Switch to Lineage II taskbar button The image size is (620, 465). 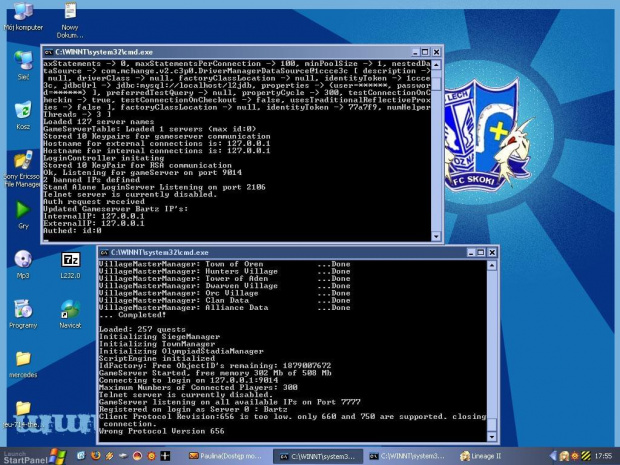pyautogui.click(x=481, y=456)
